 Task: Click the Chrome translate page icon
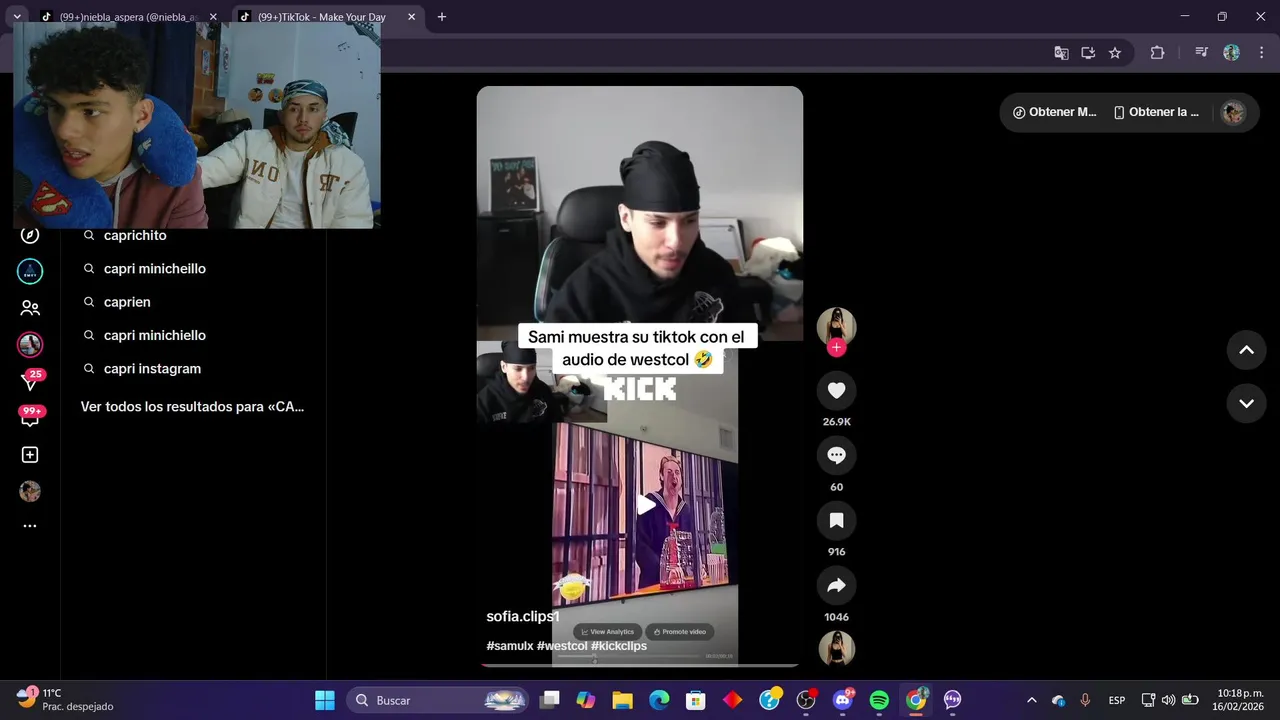pyautogui.click(x=1062, y=53)
